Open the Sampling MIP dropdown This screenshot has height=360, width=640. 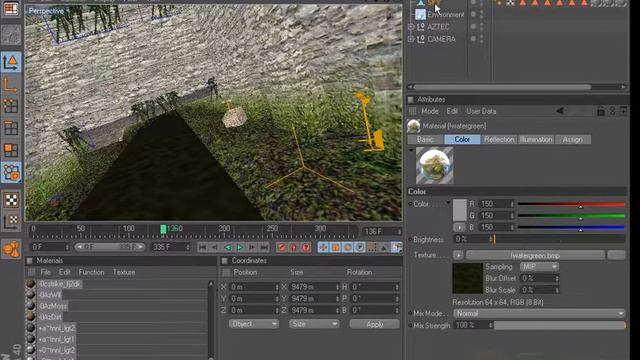(x=539, y=267)
